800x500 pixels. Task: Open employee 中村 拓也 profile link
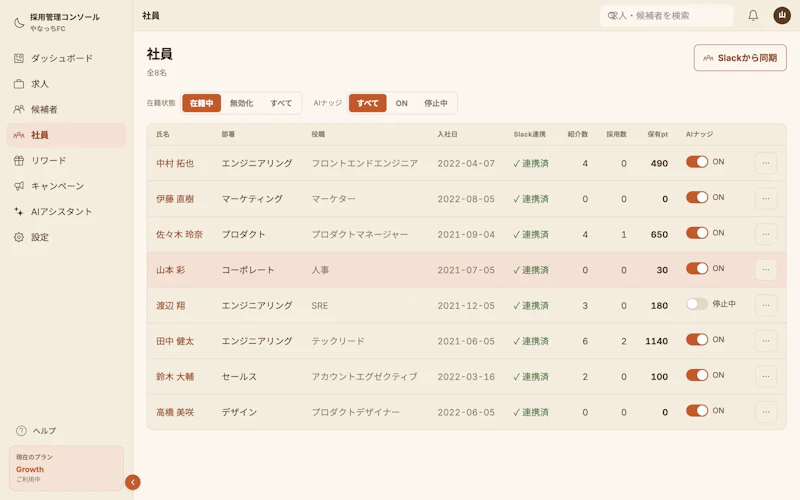pyautogui.click(x=175, y=163)
